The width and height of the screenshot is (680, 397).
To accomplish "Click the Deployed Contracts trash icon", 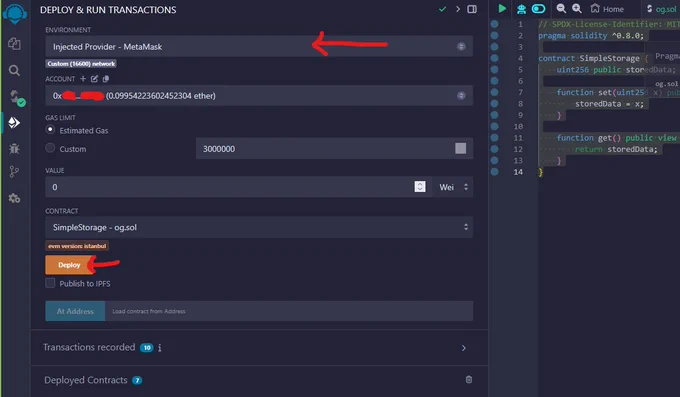I will [469, 380].
